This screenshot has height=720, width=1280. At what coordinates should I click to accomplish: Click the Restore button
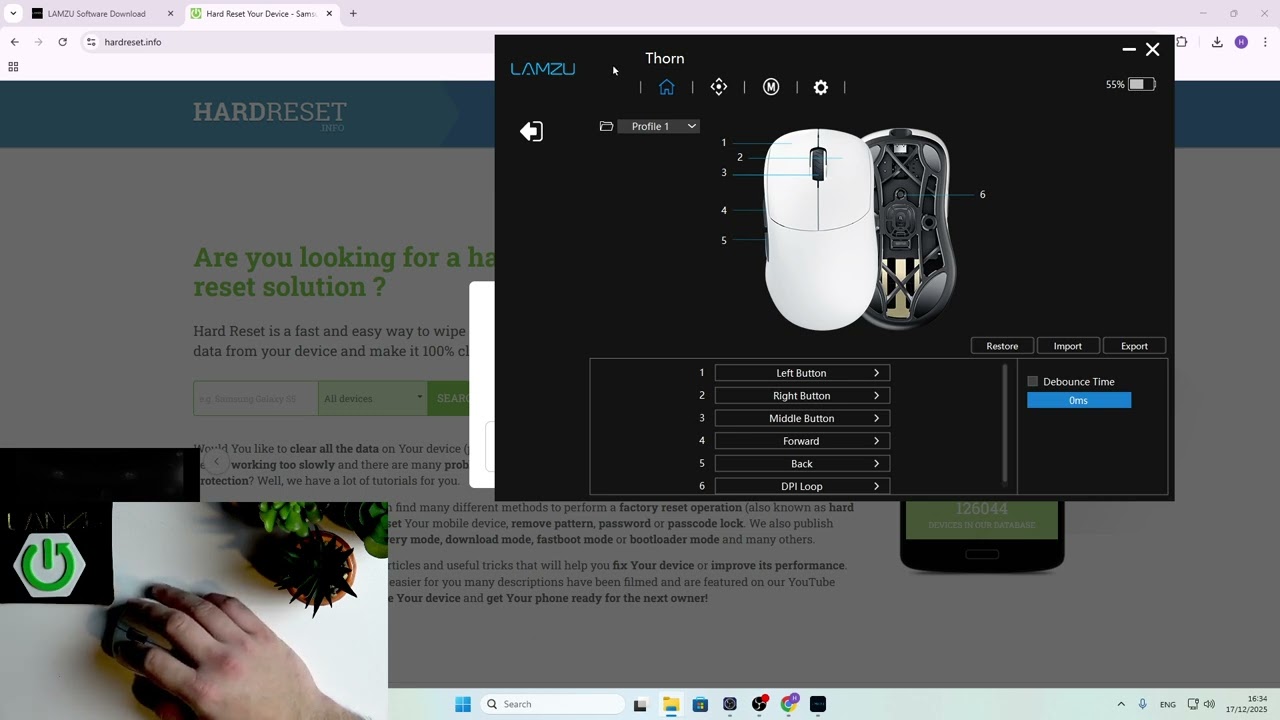(1002, 346)
